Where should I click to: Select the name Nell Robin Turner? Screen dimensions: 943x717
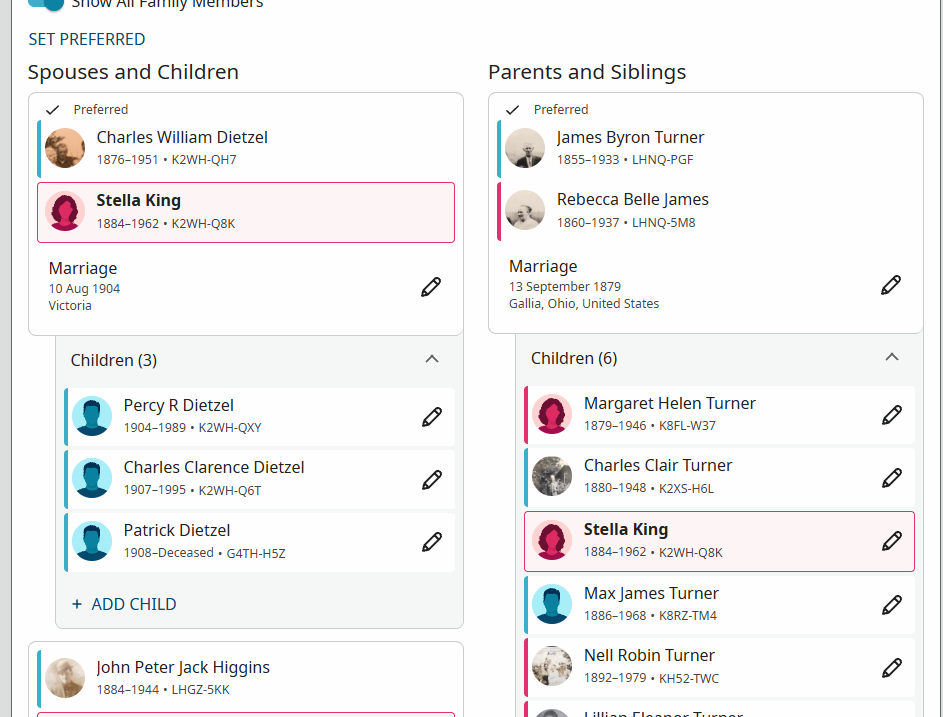[650, 655]
